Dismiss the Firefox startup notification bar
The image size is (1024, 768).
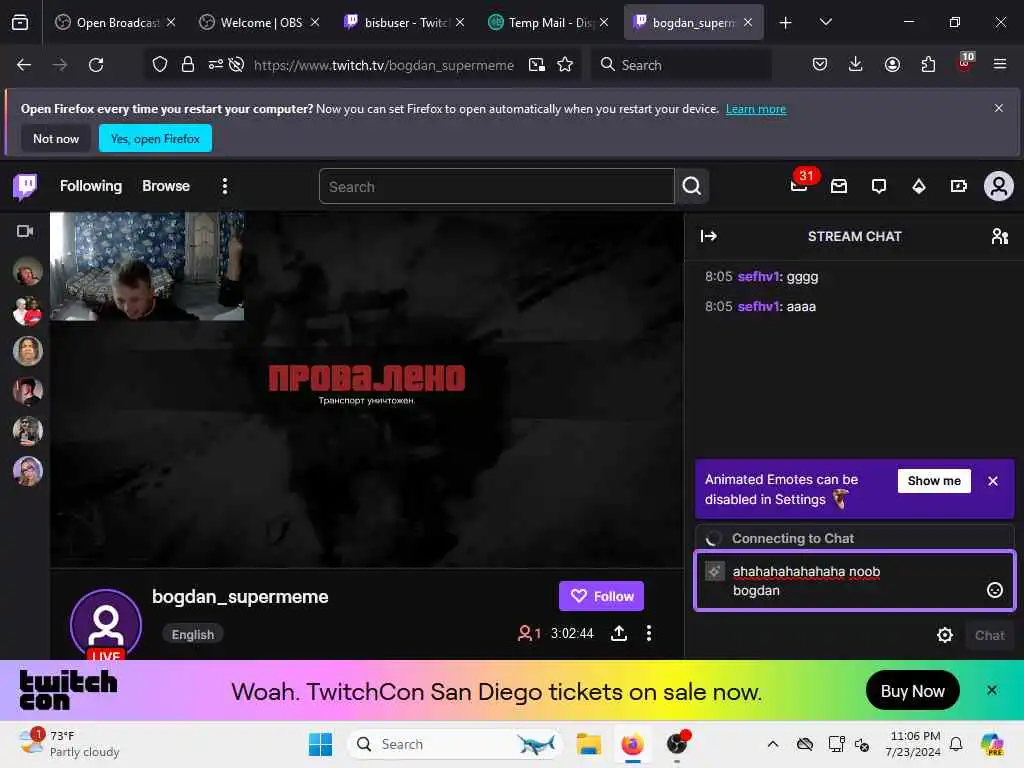(x=999, y=108)
